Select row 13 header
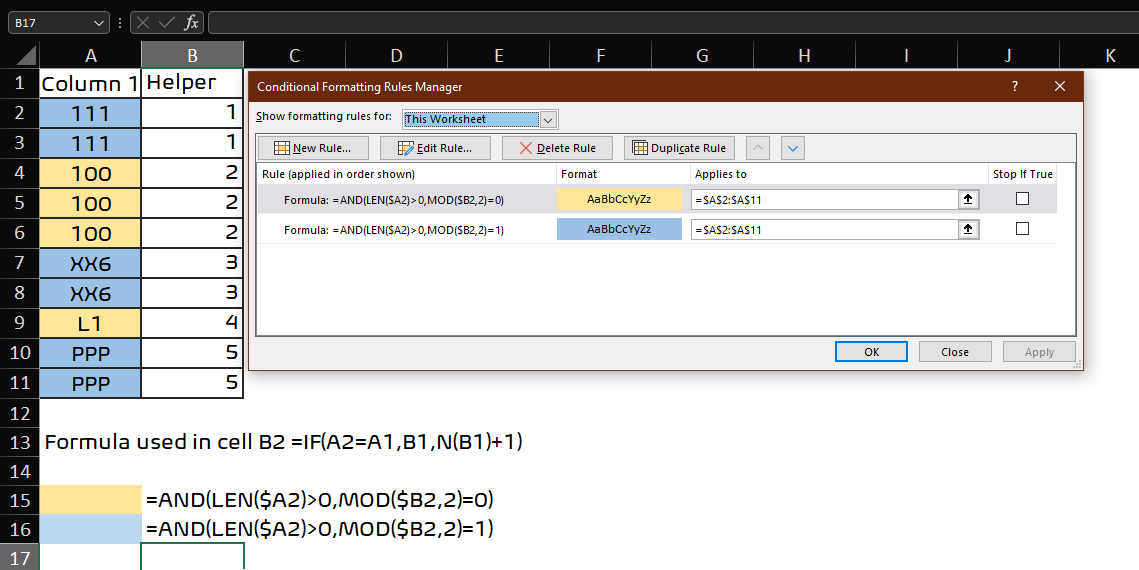The height and width of the screenshot is (570, 1139). click(x=20, y=441)
